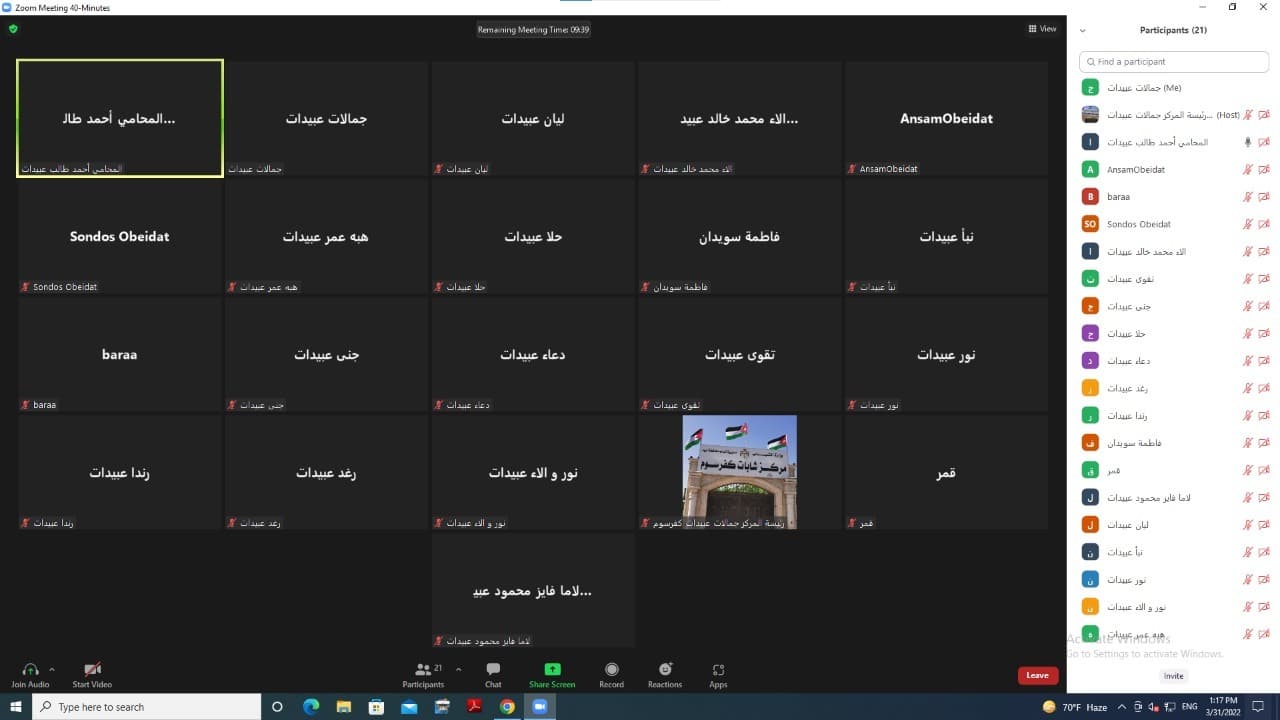Click the green Share Screen icon
This screenshot has height=720, width=1280.
(552, 670)
